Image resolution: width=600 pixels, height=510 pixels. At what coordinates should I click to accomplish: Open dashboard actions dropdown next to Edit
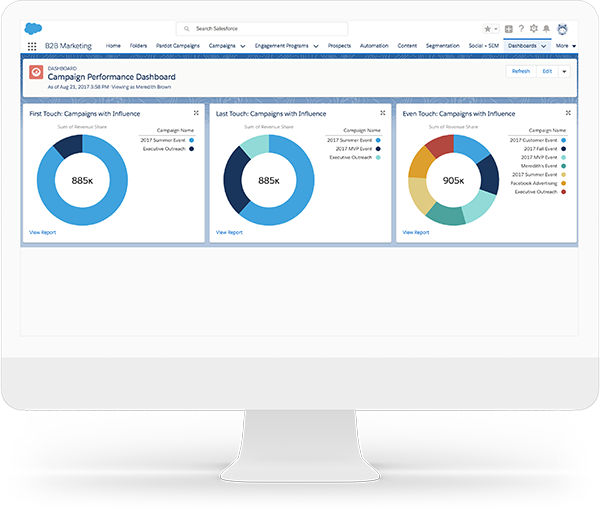click(x=564, y=72)
